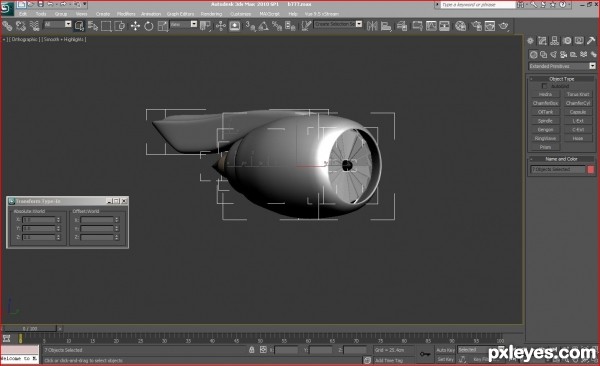Click the Render Production teapot icon
This screenshot has width=600, height=366.
[504, 26]
